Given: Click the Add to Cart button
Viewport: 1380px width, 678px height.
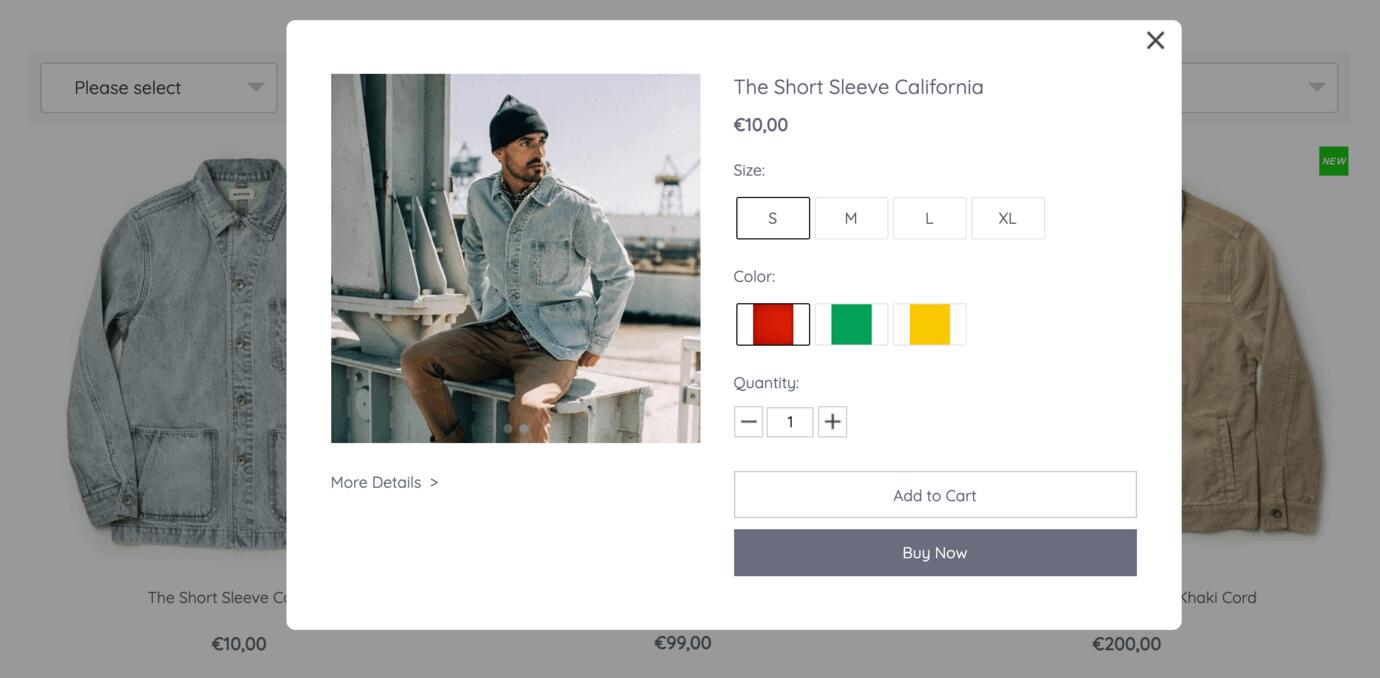Looking at the screenshot, I should coord(934,495).
